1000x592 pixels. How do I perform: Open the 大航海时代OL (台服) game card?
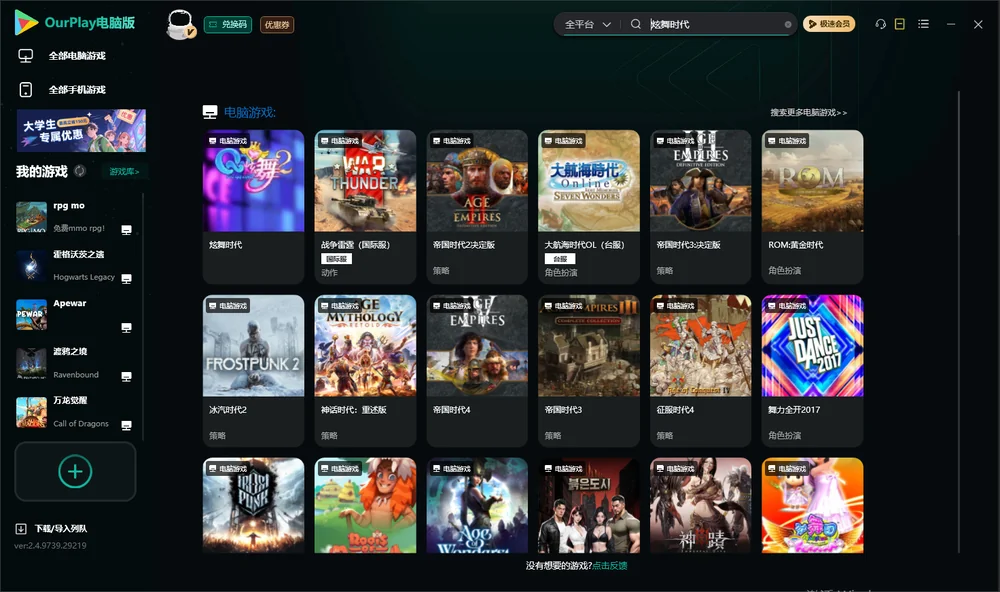tap(589, 206)
